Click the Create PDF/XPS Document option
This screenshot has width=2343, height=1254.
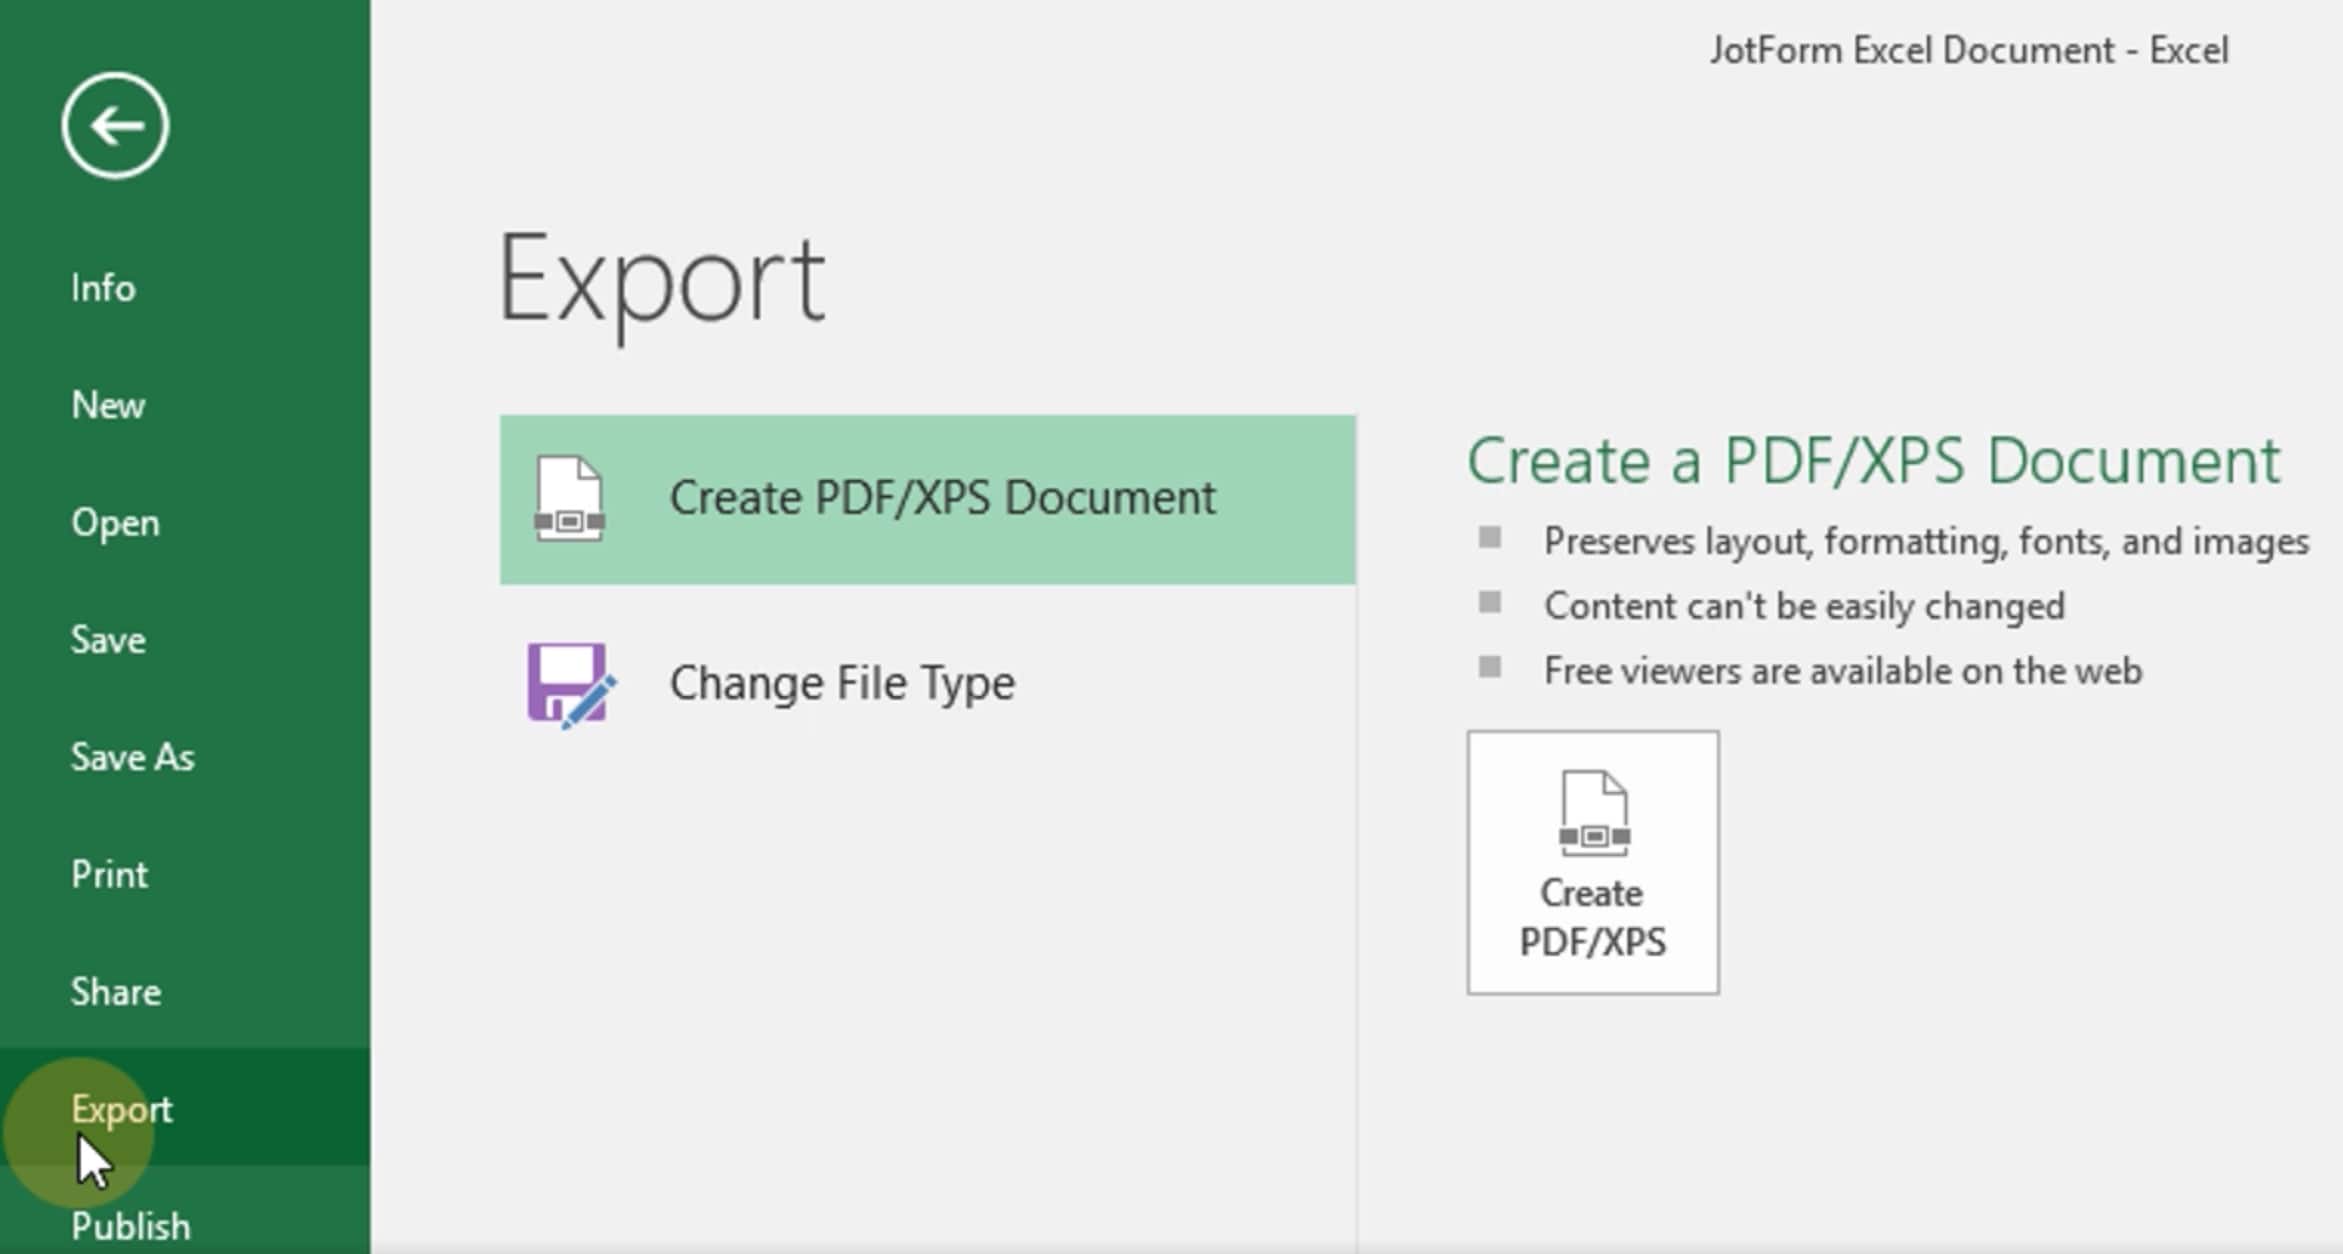point(930,496)
